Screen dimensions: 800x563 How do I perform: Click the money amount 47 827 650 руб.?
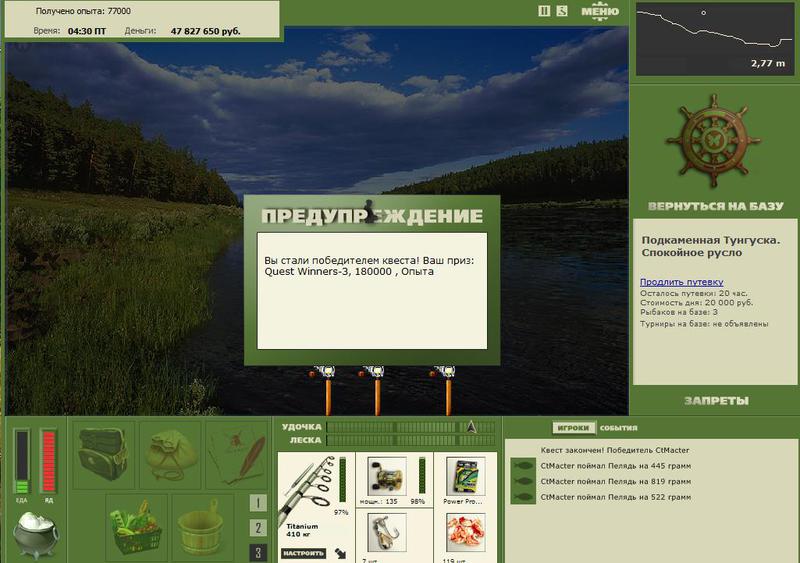[205, 31]
